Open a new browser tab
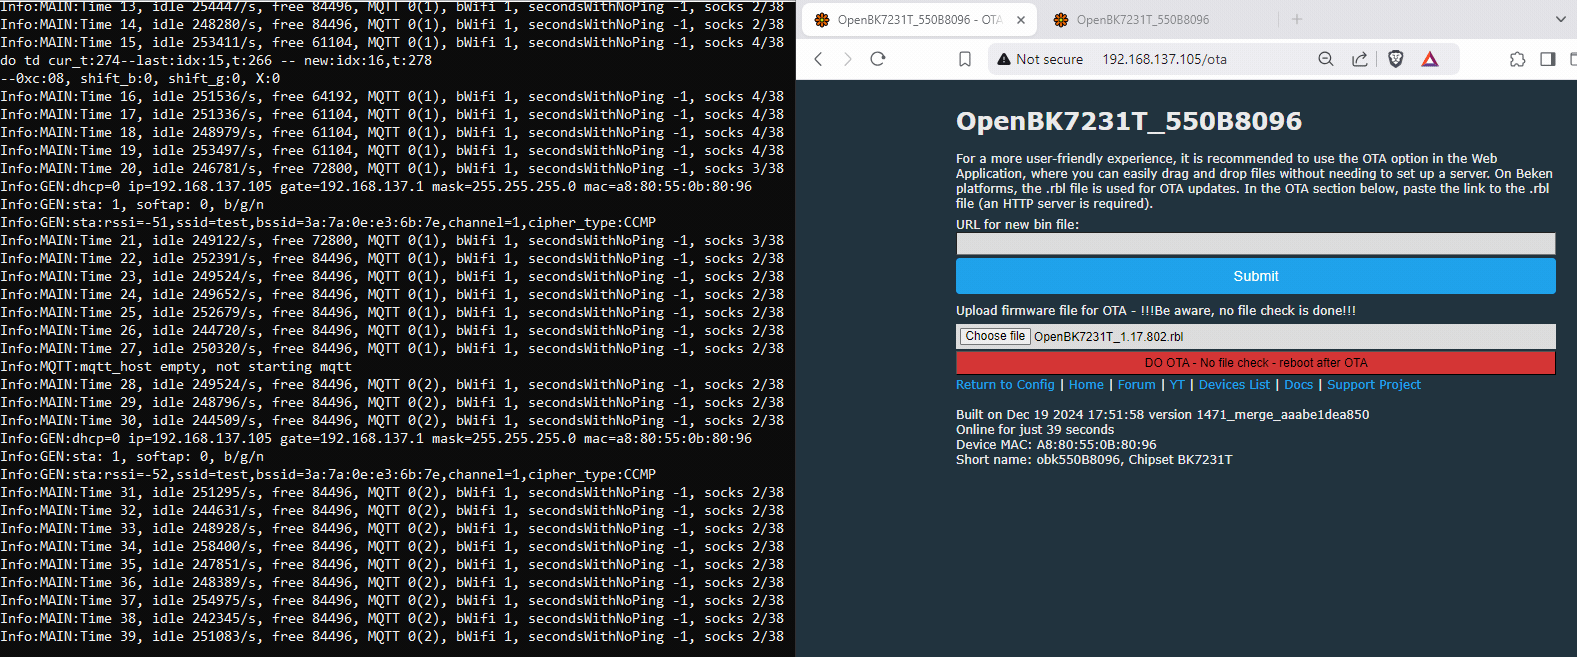The image size is (1577, 657). (1297, 19)
